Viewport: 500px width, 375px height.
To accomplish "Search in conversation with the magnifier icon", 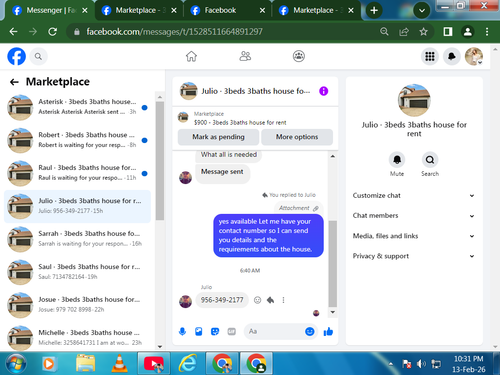I will pos(430,160).
